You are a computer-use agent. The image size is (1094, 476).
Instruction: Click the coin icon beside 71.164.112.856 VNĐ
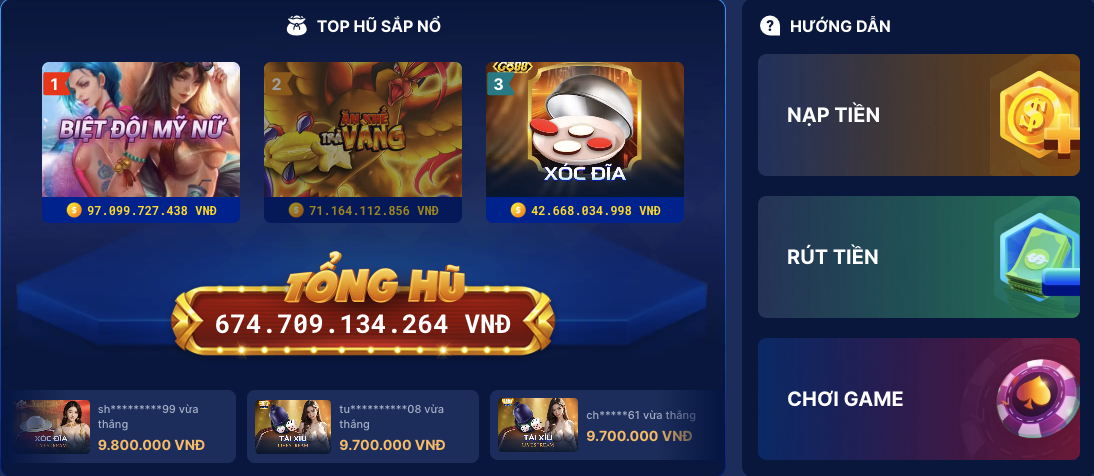coord(296,210)
